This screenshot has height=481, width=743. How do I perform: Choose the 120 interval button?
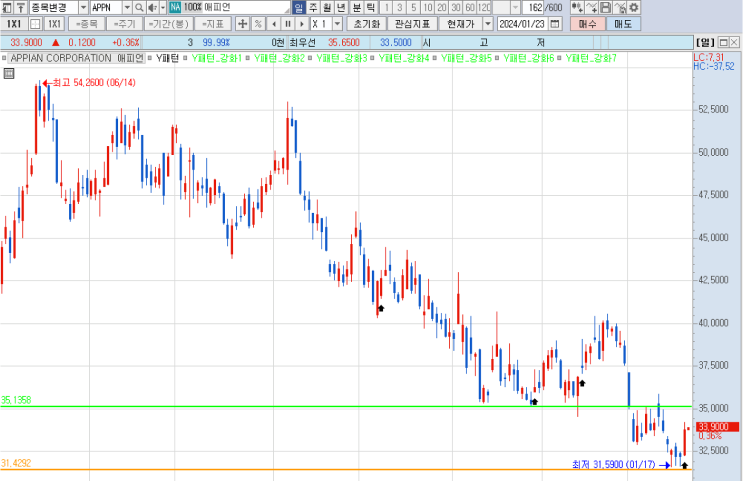(x=484, y=7)
